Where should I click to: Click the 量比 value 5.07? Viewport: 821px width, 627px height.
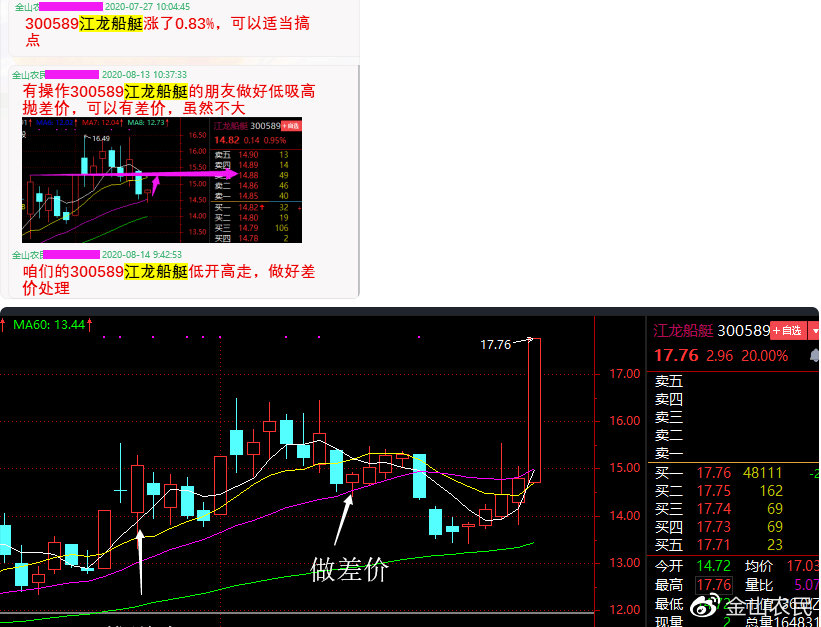(x=807, y=585)
